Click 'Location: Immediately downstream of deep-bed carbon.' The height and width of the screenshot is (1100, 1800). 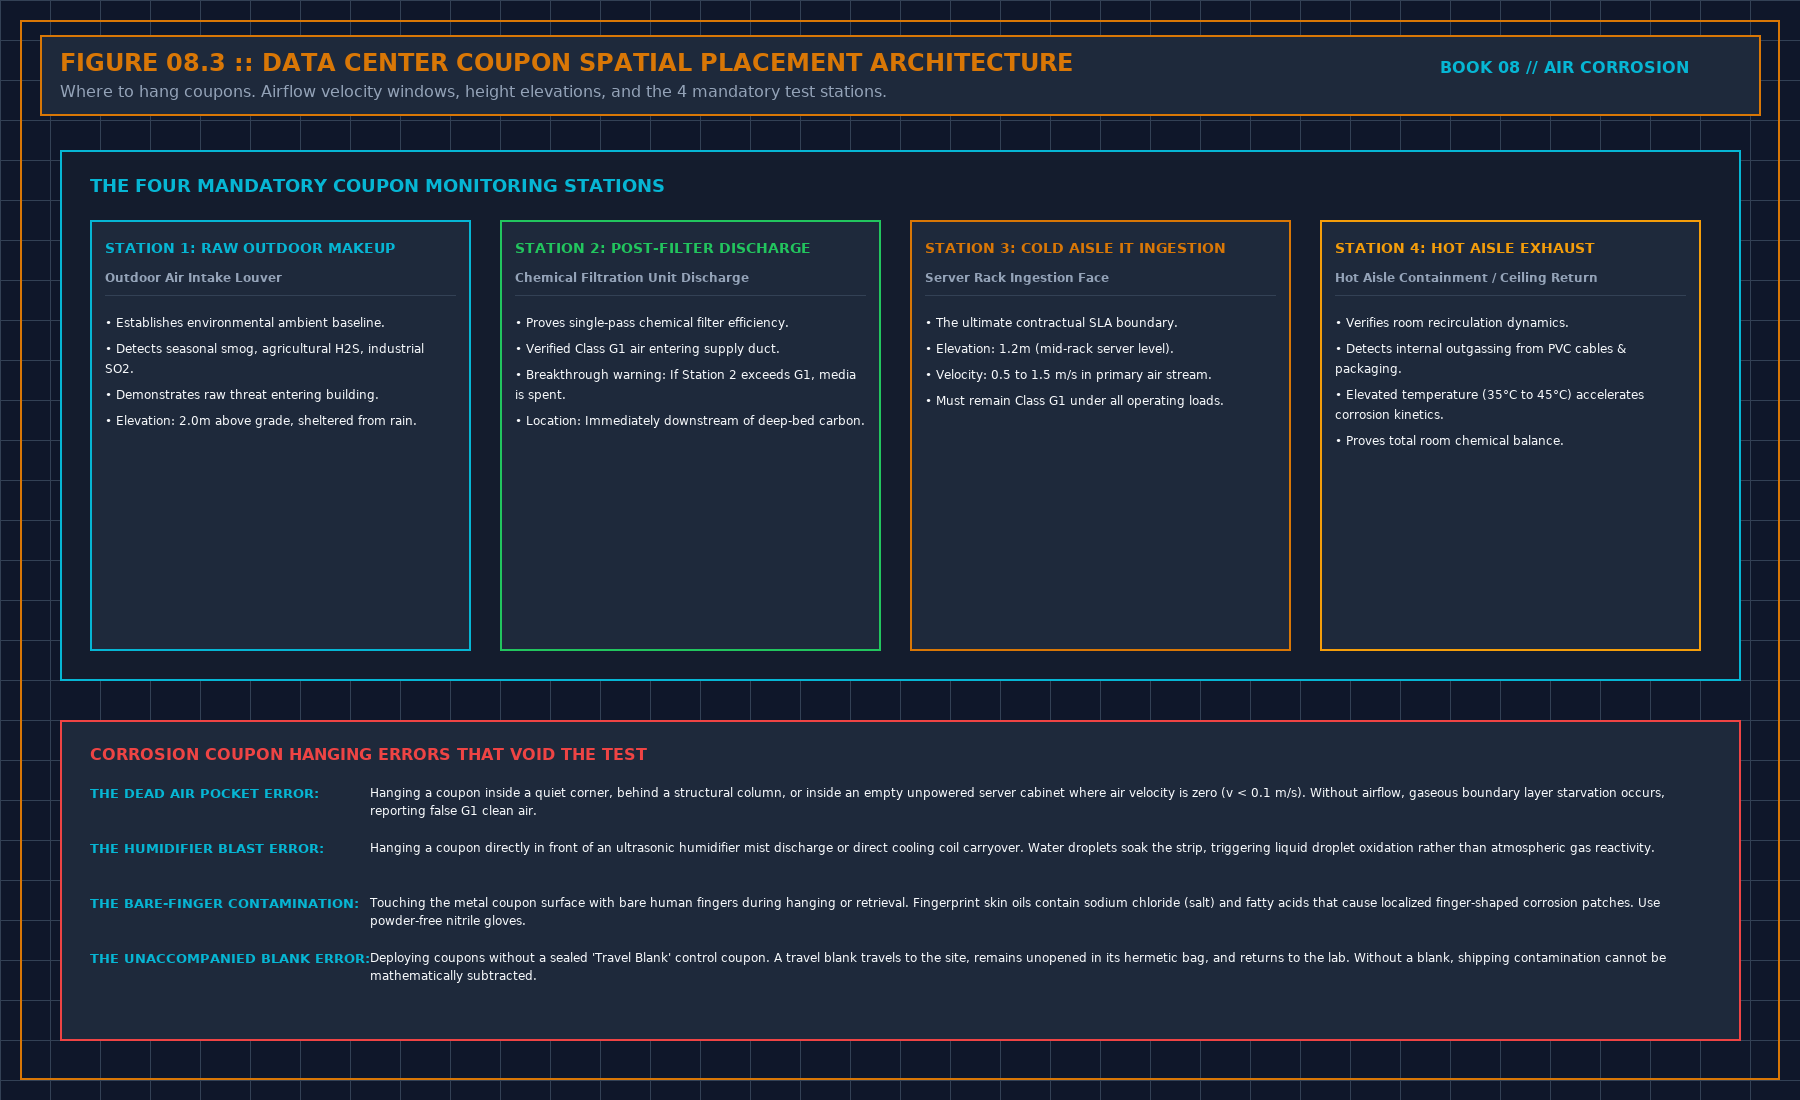690,421
